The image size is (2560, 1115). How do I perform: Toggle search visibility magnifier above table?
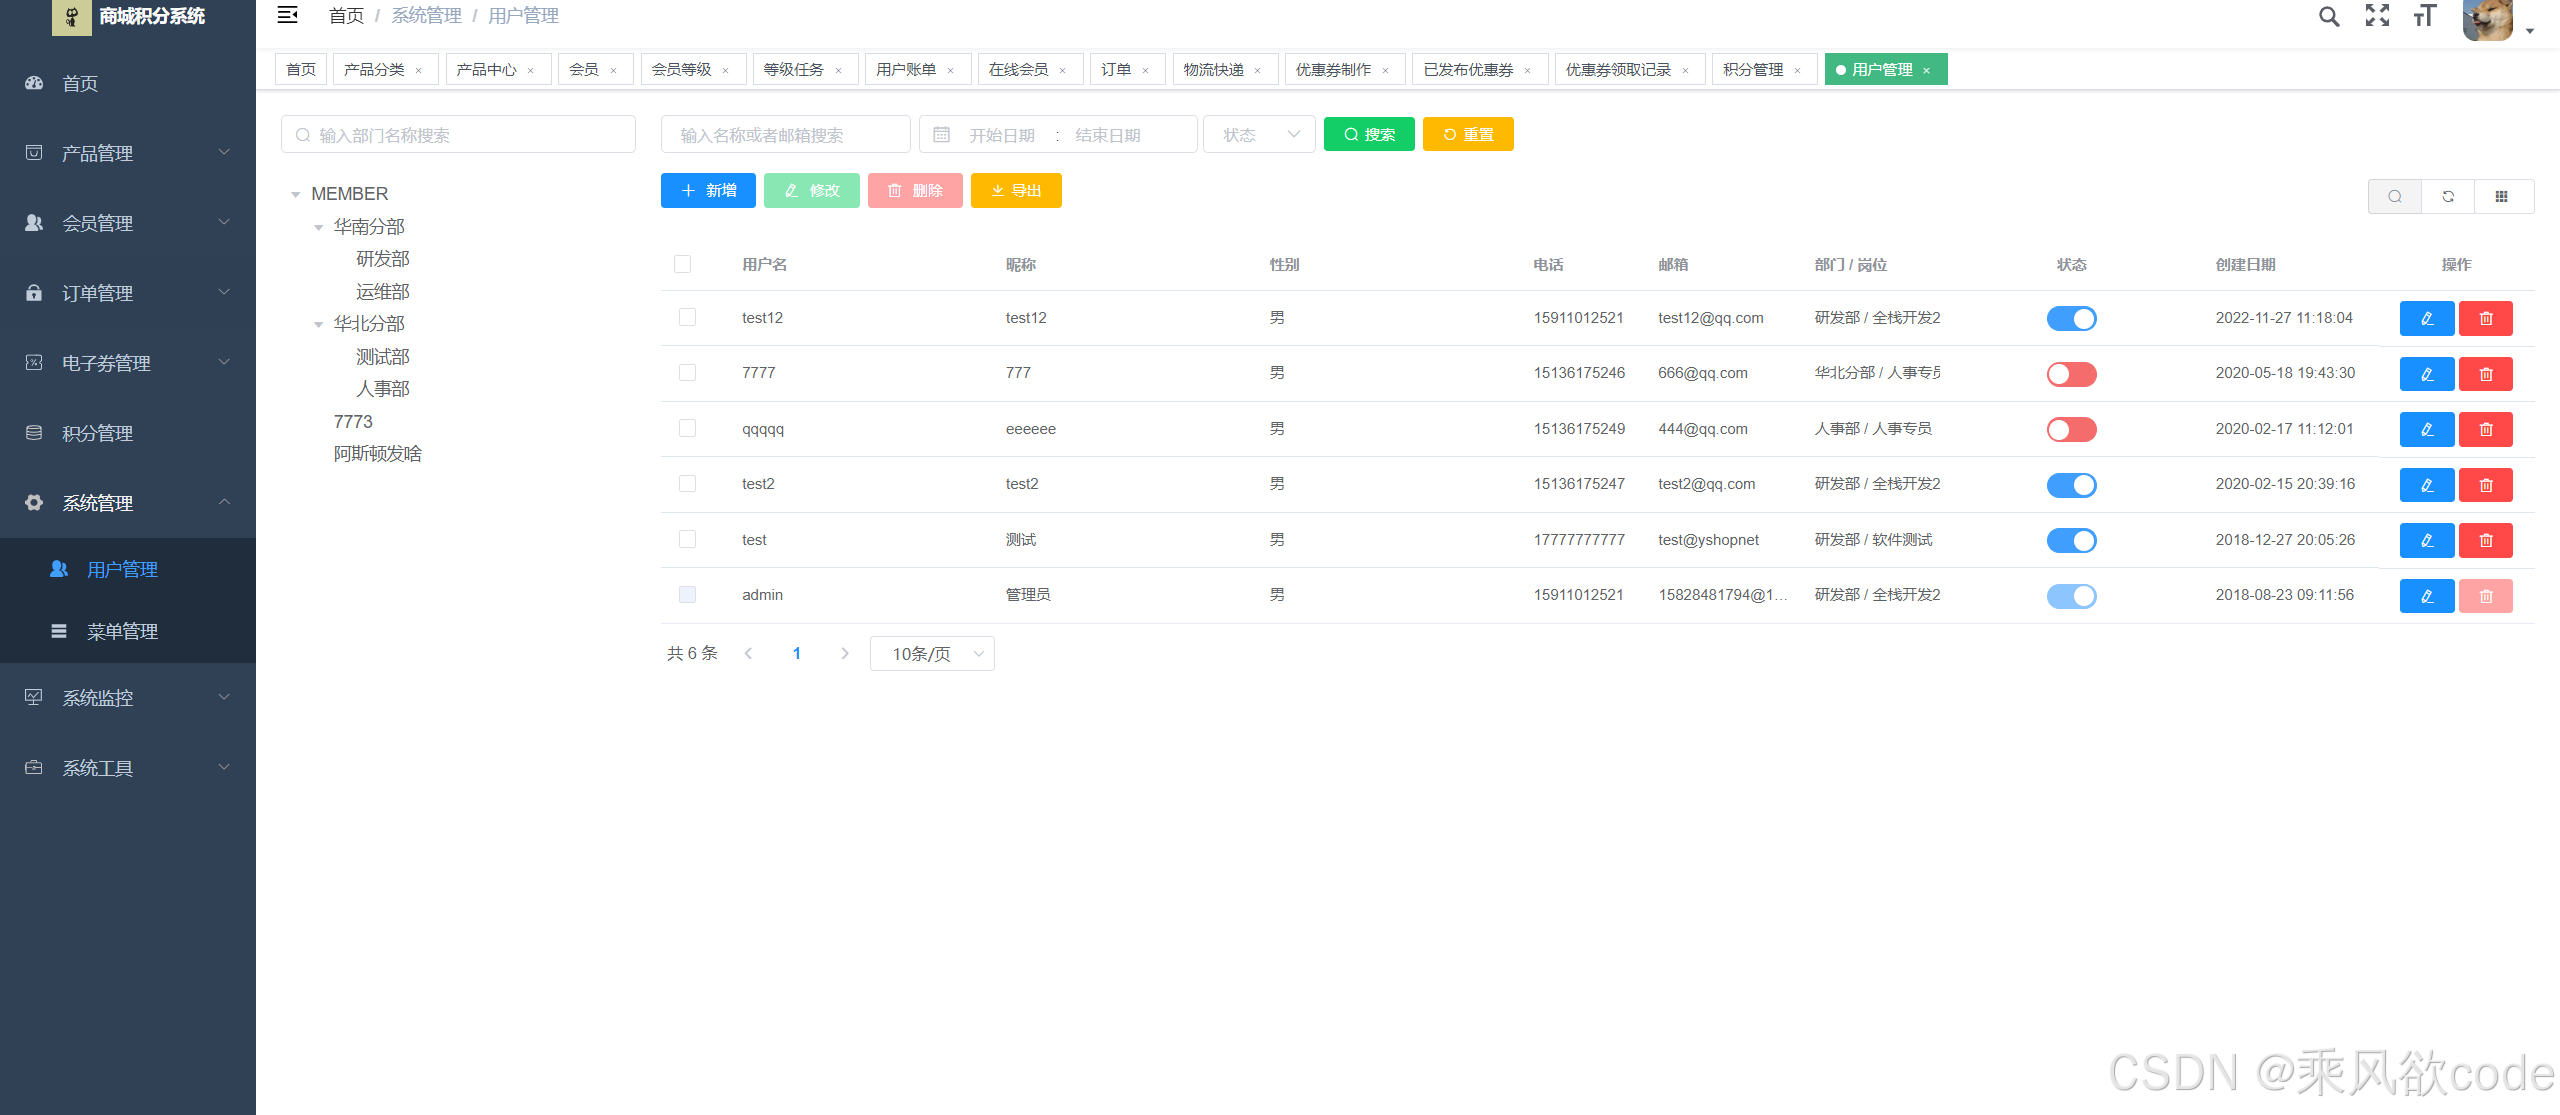pyautogui.click(x=2395, y=196)
